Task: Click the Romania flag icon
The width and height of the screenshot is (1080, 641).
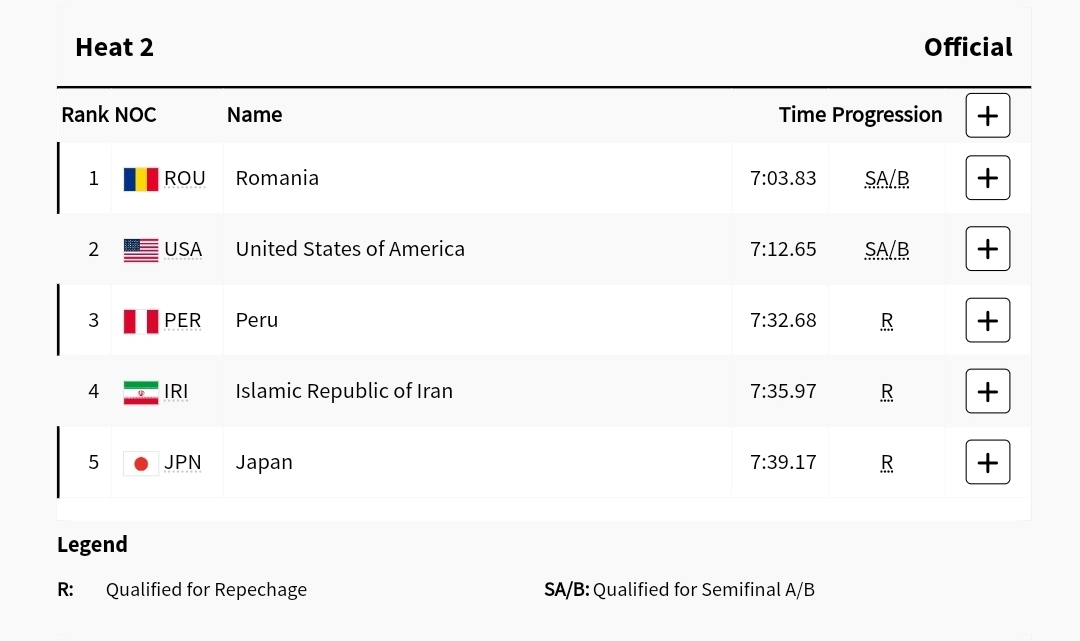Action: [x=141, y=179]
